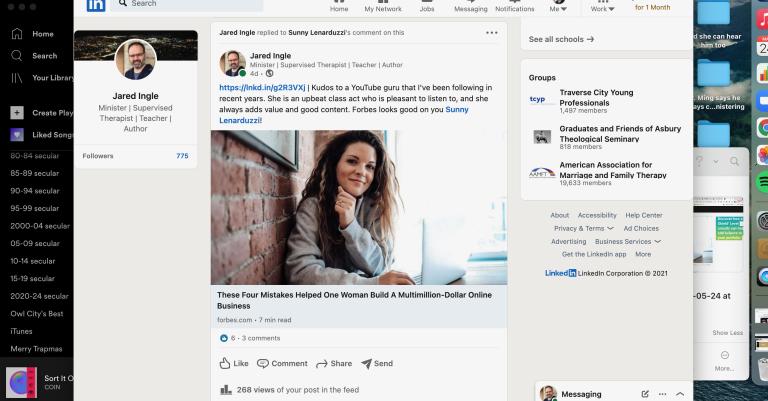The width and height of the screenshot is (768, 401).
Task: Click Traverse City Young Professionals group name
Action: [x=596, y=98]
